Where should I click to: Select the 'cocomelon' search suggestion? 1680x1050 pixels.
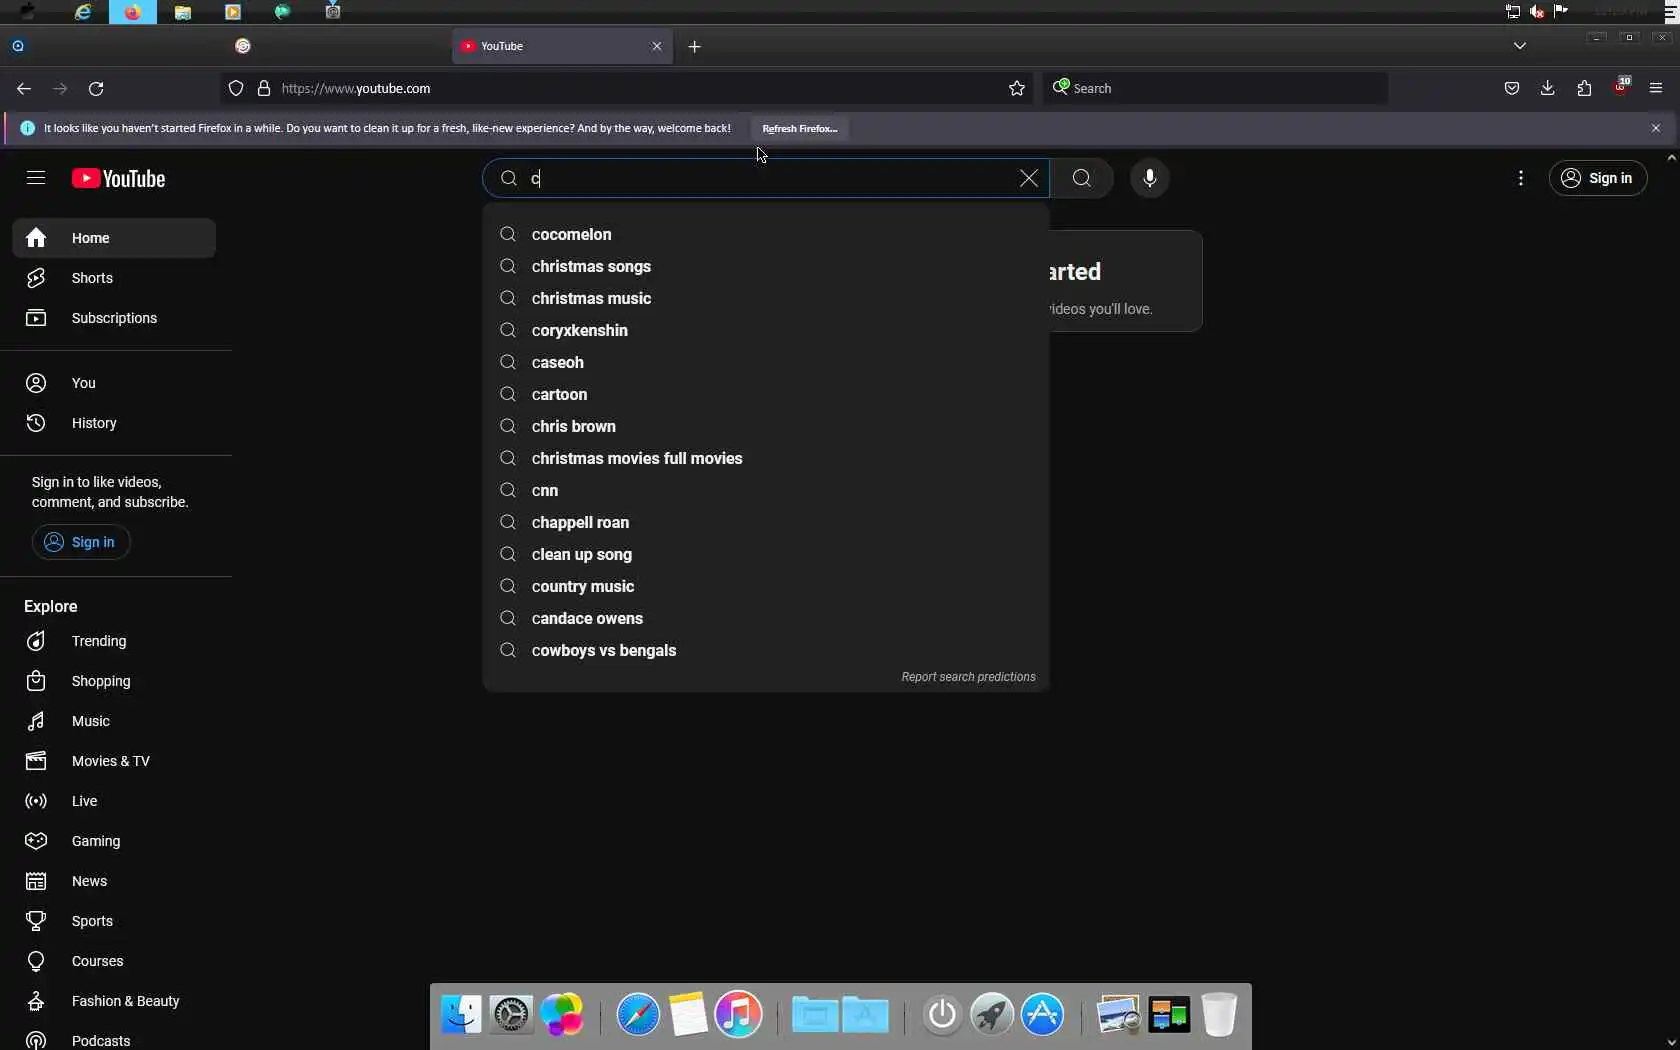[x=766, y=234]
